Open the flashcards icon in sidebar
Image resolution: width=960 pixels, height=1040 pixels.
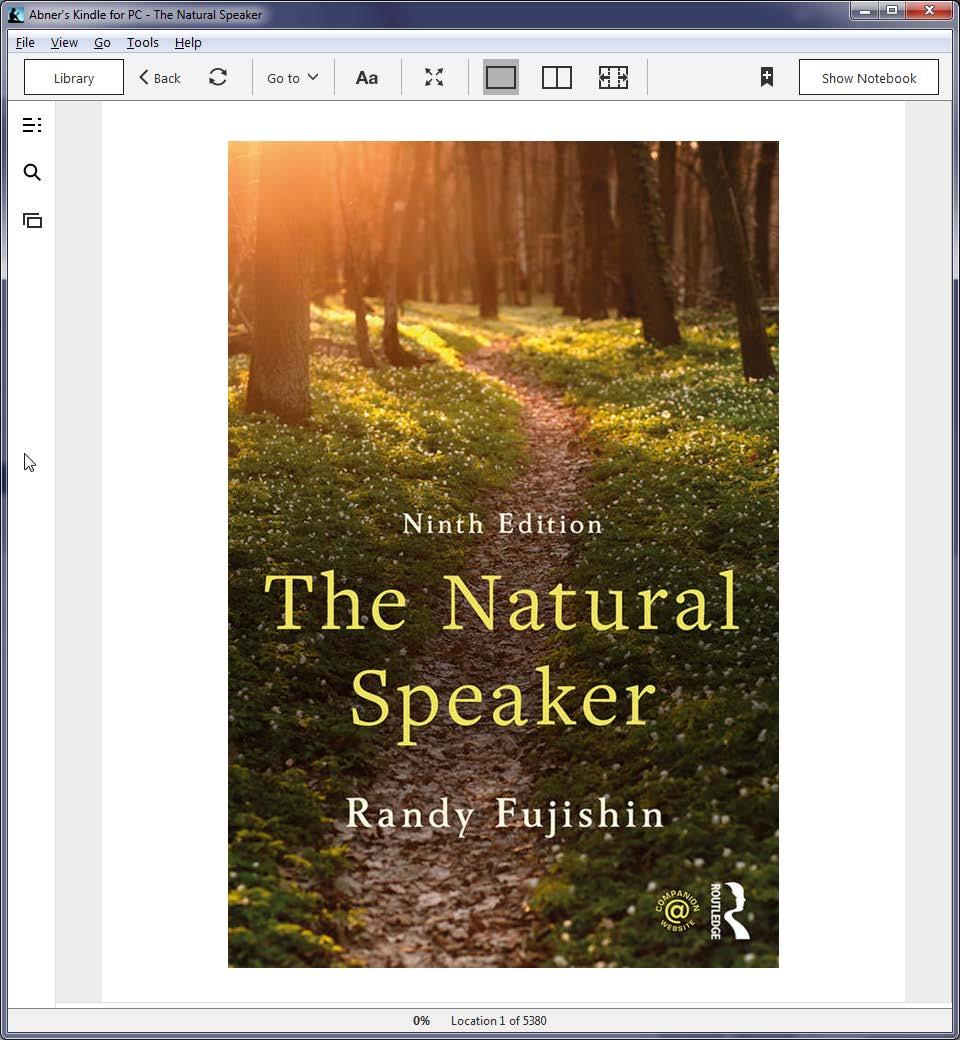[x=32, y=220]
